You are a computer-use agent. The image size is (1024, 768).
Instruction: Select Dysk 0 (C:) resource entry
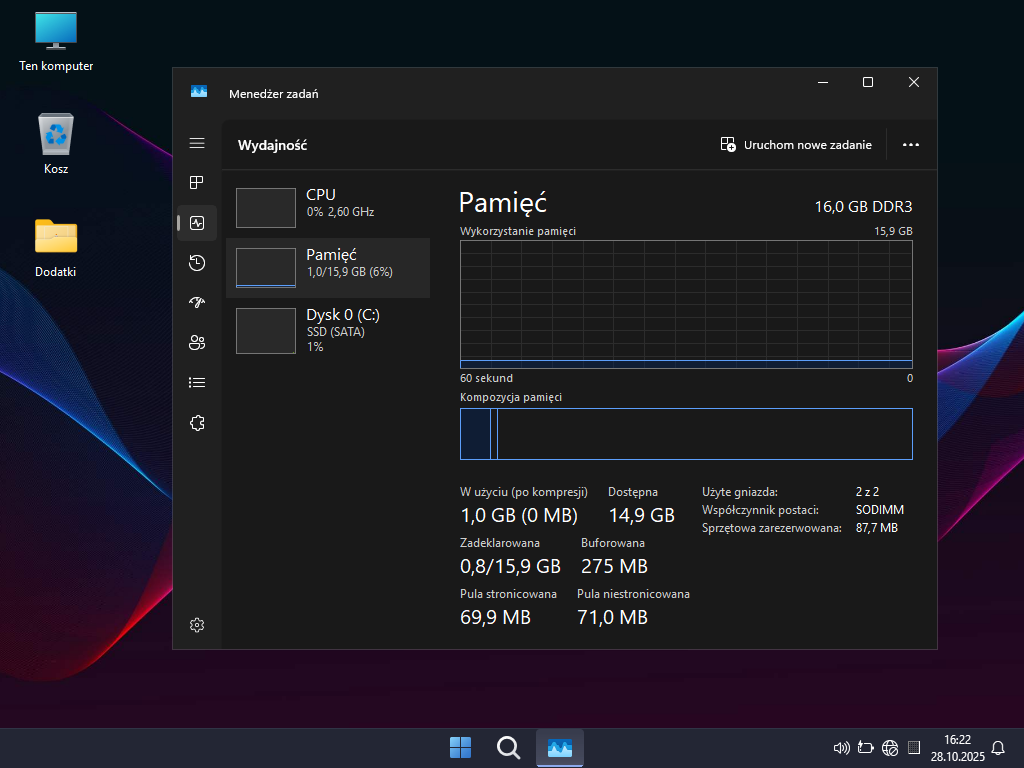pyautogui.click(x=328, y=330)
